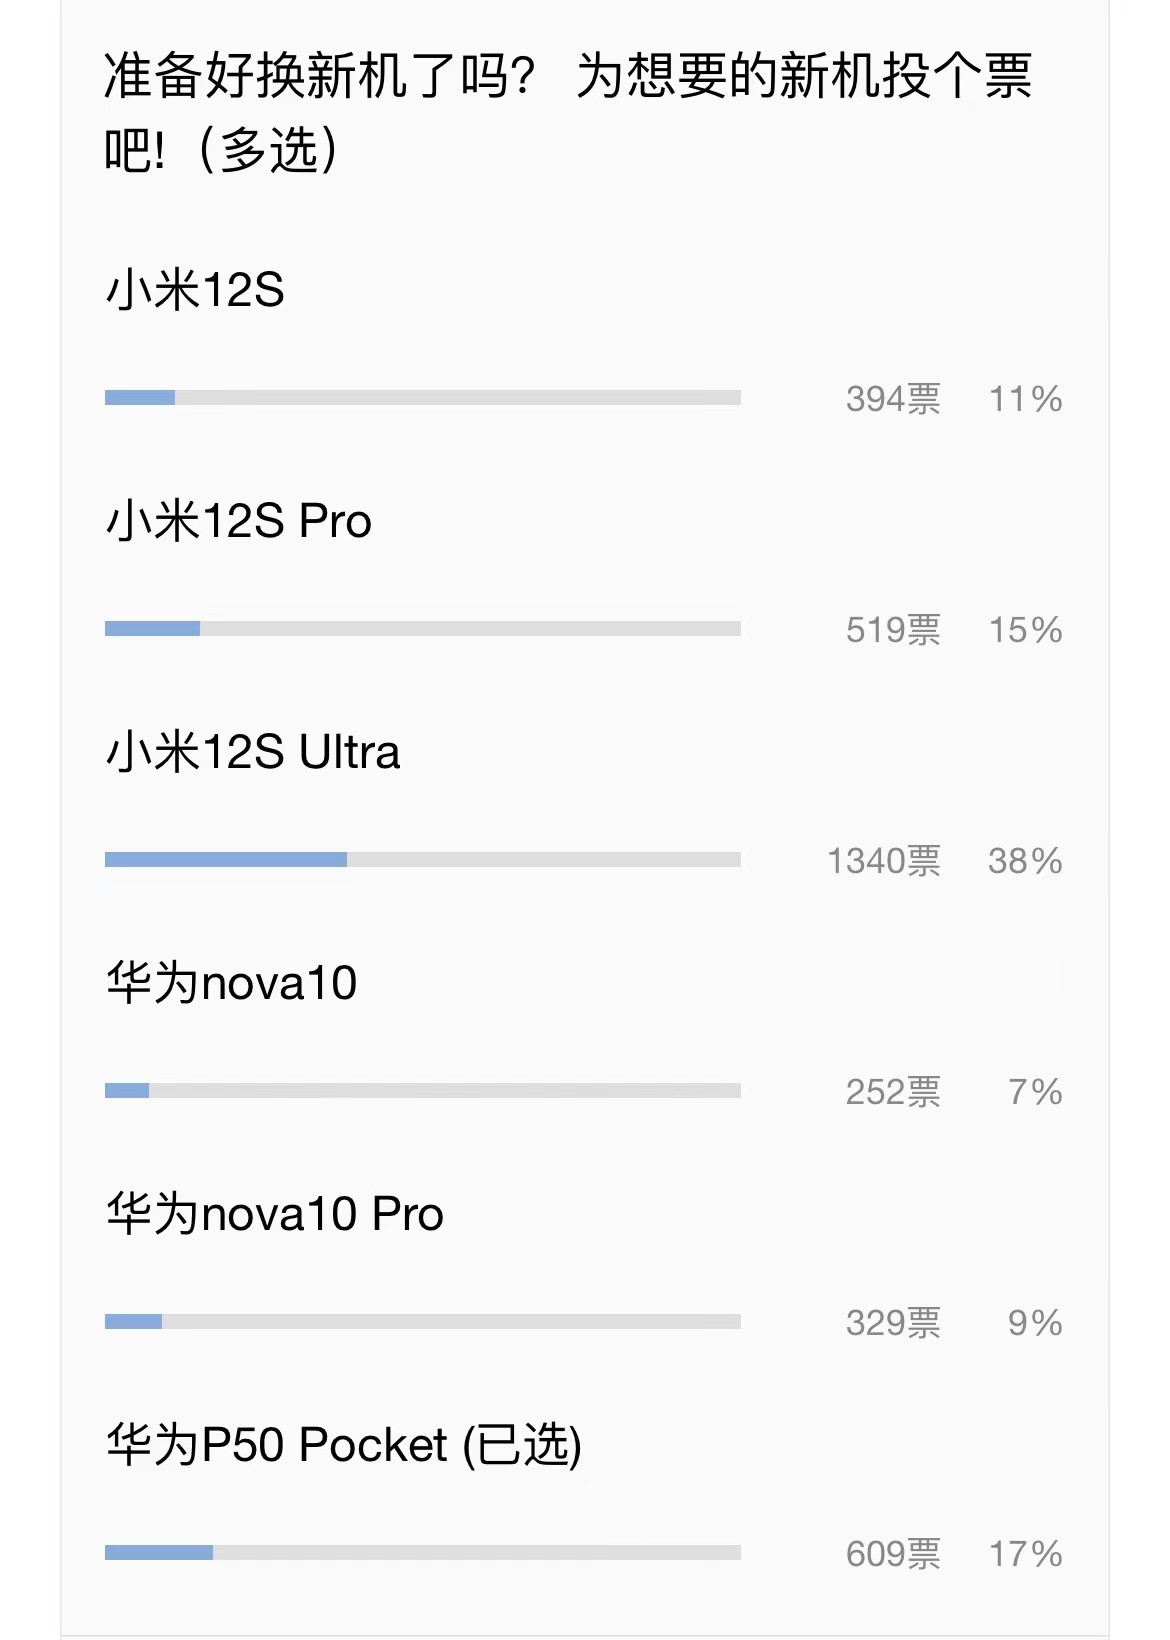Click the 329票 vote count

(x=894, y=1323)
